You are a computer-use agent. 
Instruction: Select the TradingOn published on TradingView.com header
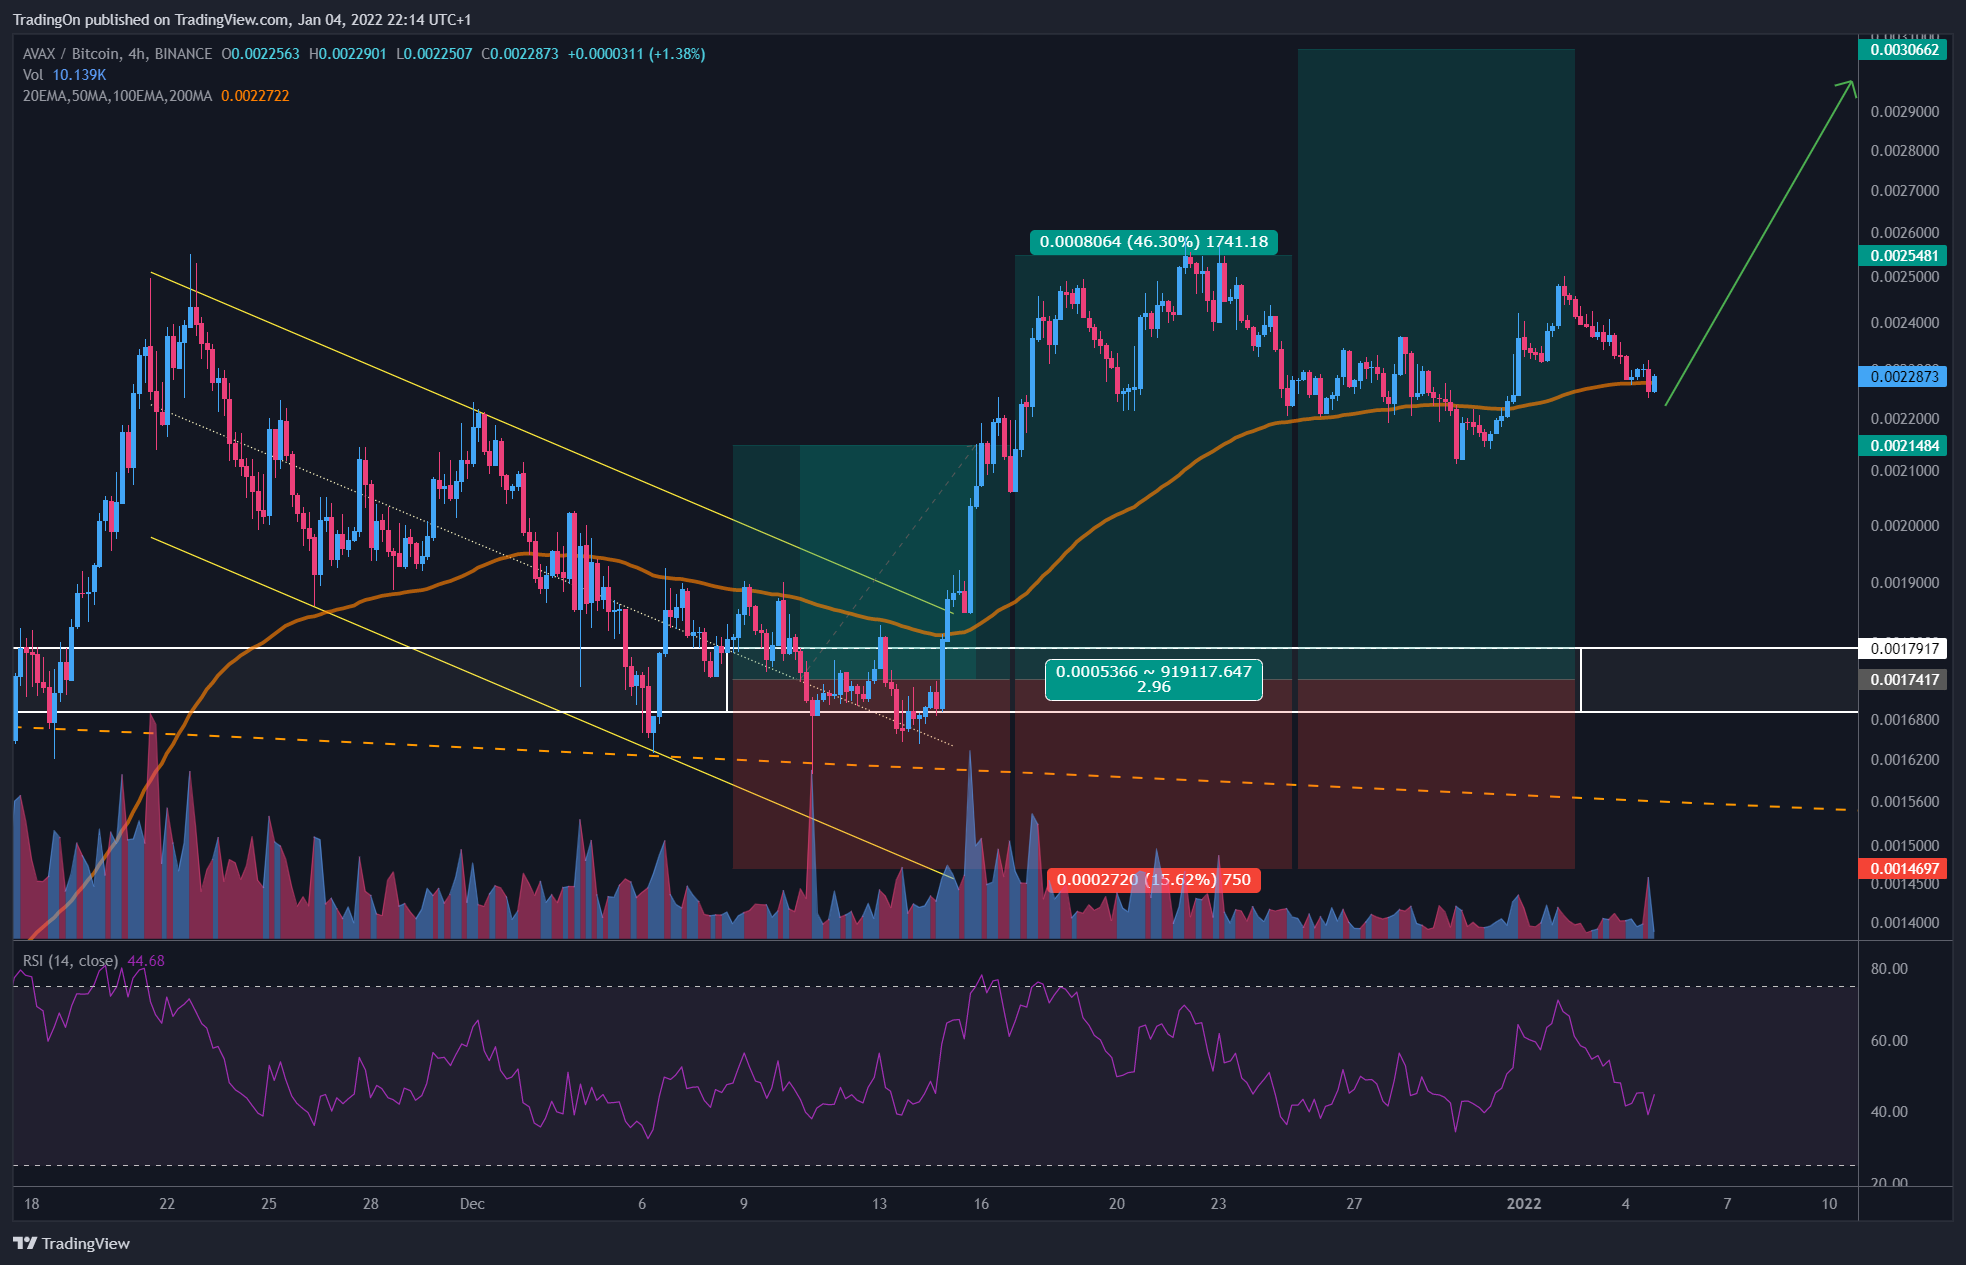pyautogui.click(x=242, y=20)
